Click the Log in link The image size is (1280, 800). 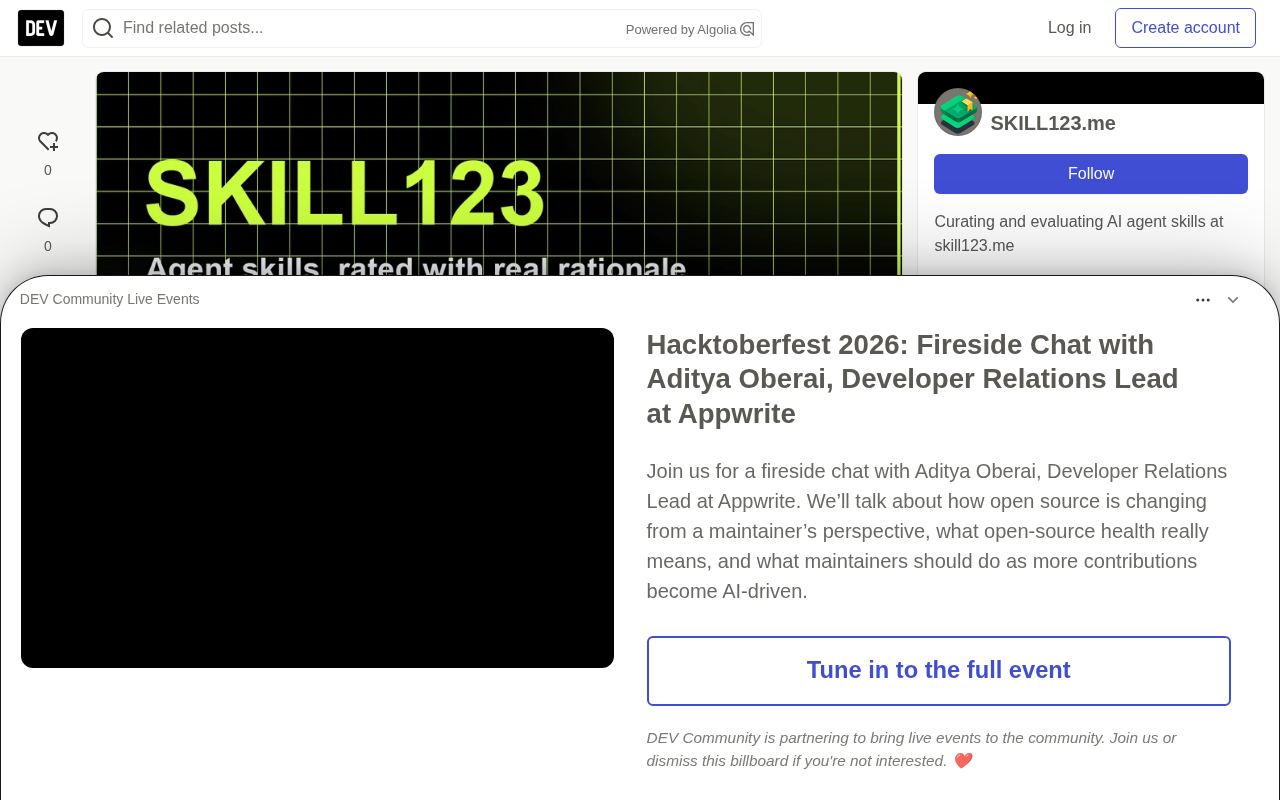click(x=1069, y=28)
